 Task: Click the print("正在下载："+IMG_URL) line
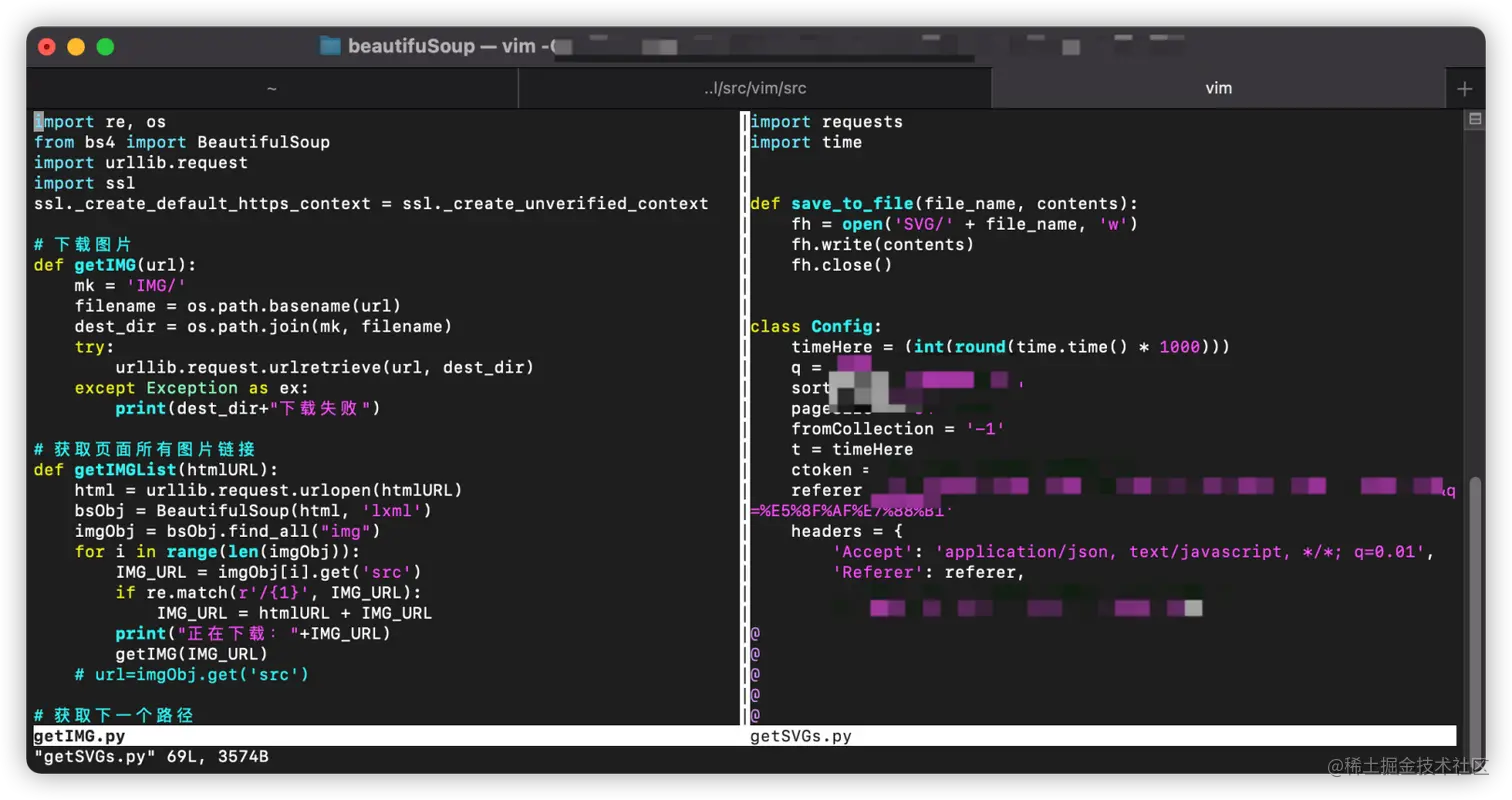pyautogui.click(x=253, y=633)
